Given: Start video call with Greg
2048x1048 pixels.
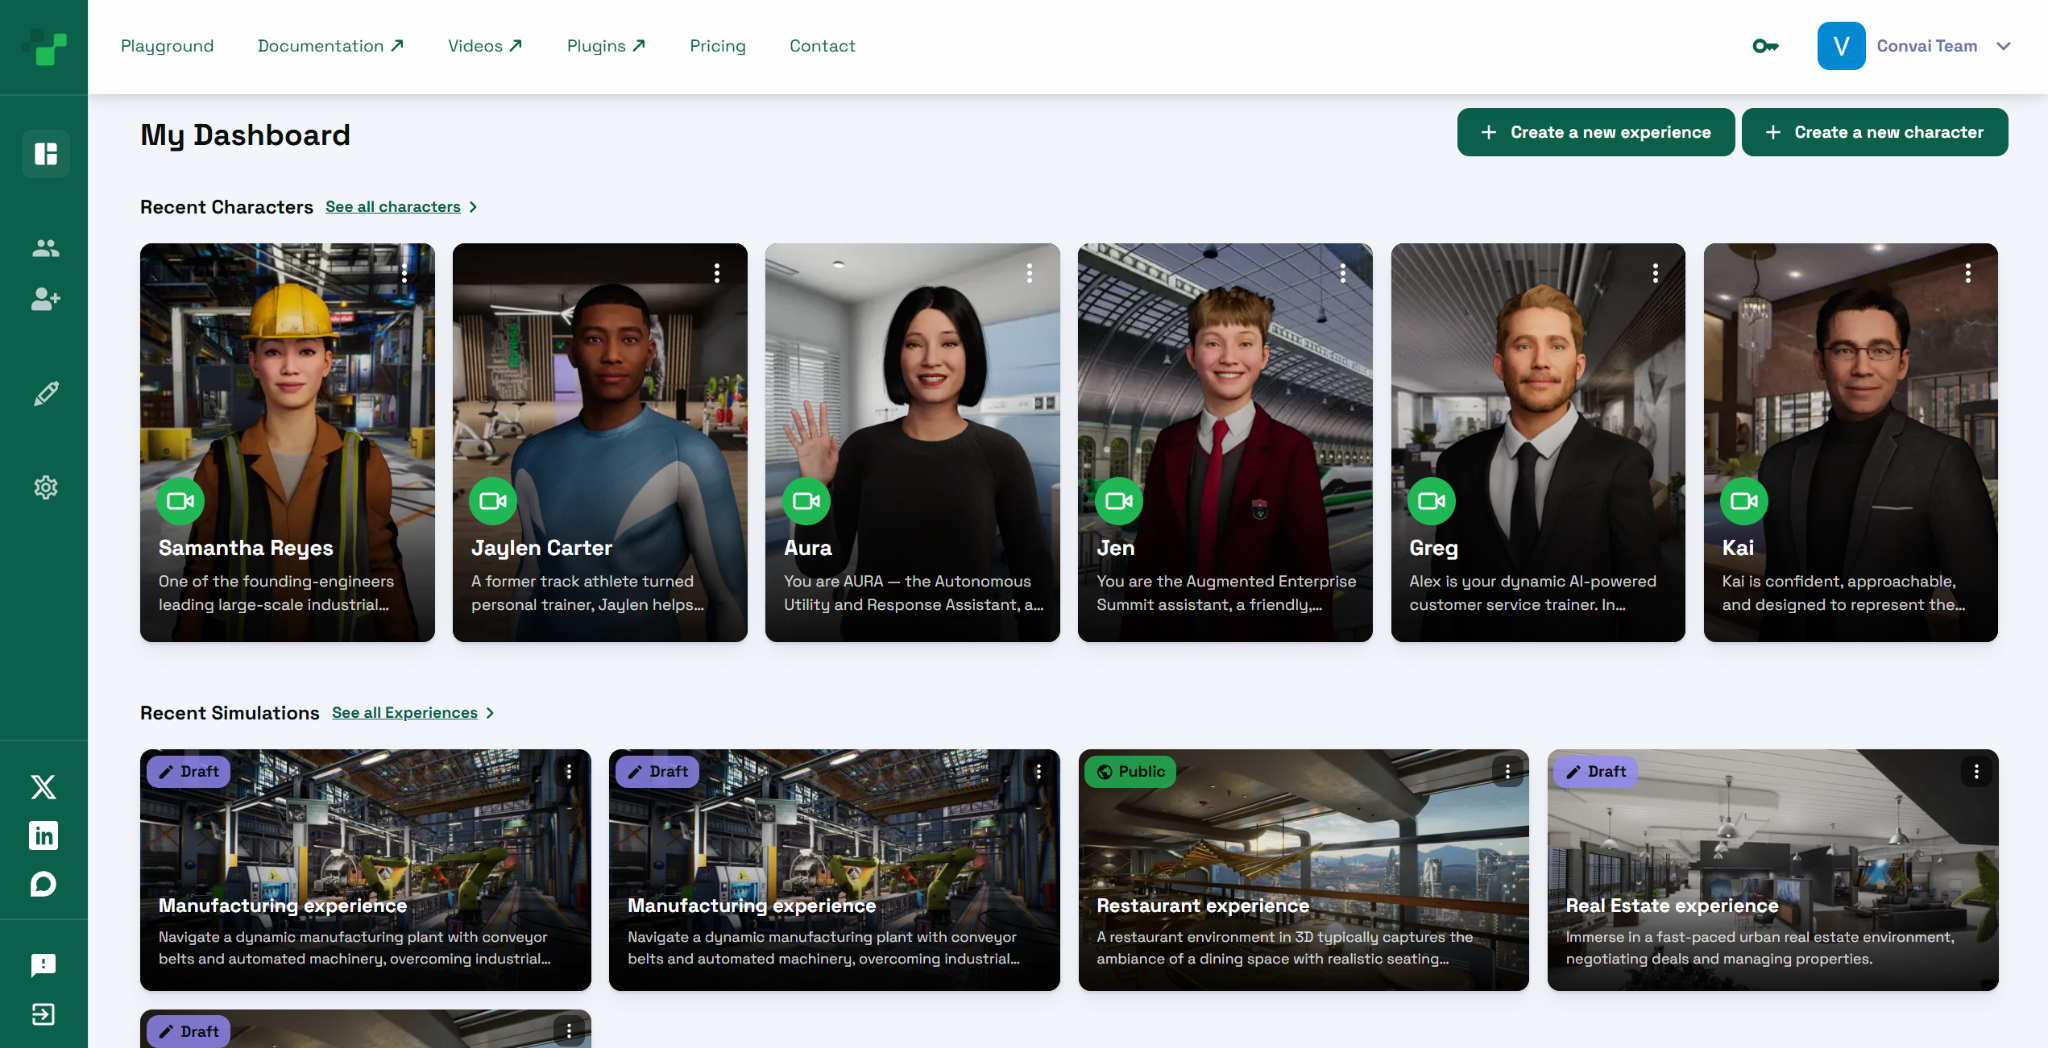Looking at the screenshot, I should pos(1432,501).
